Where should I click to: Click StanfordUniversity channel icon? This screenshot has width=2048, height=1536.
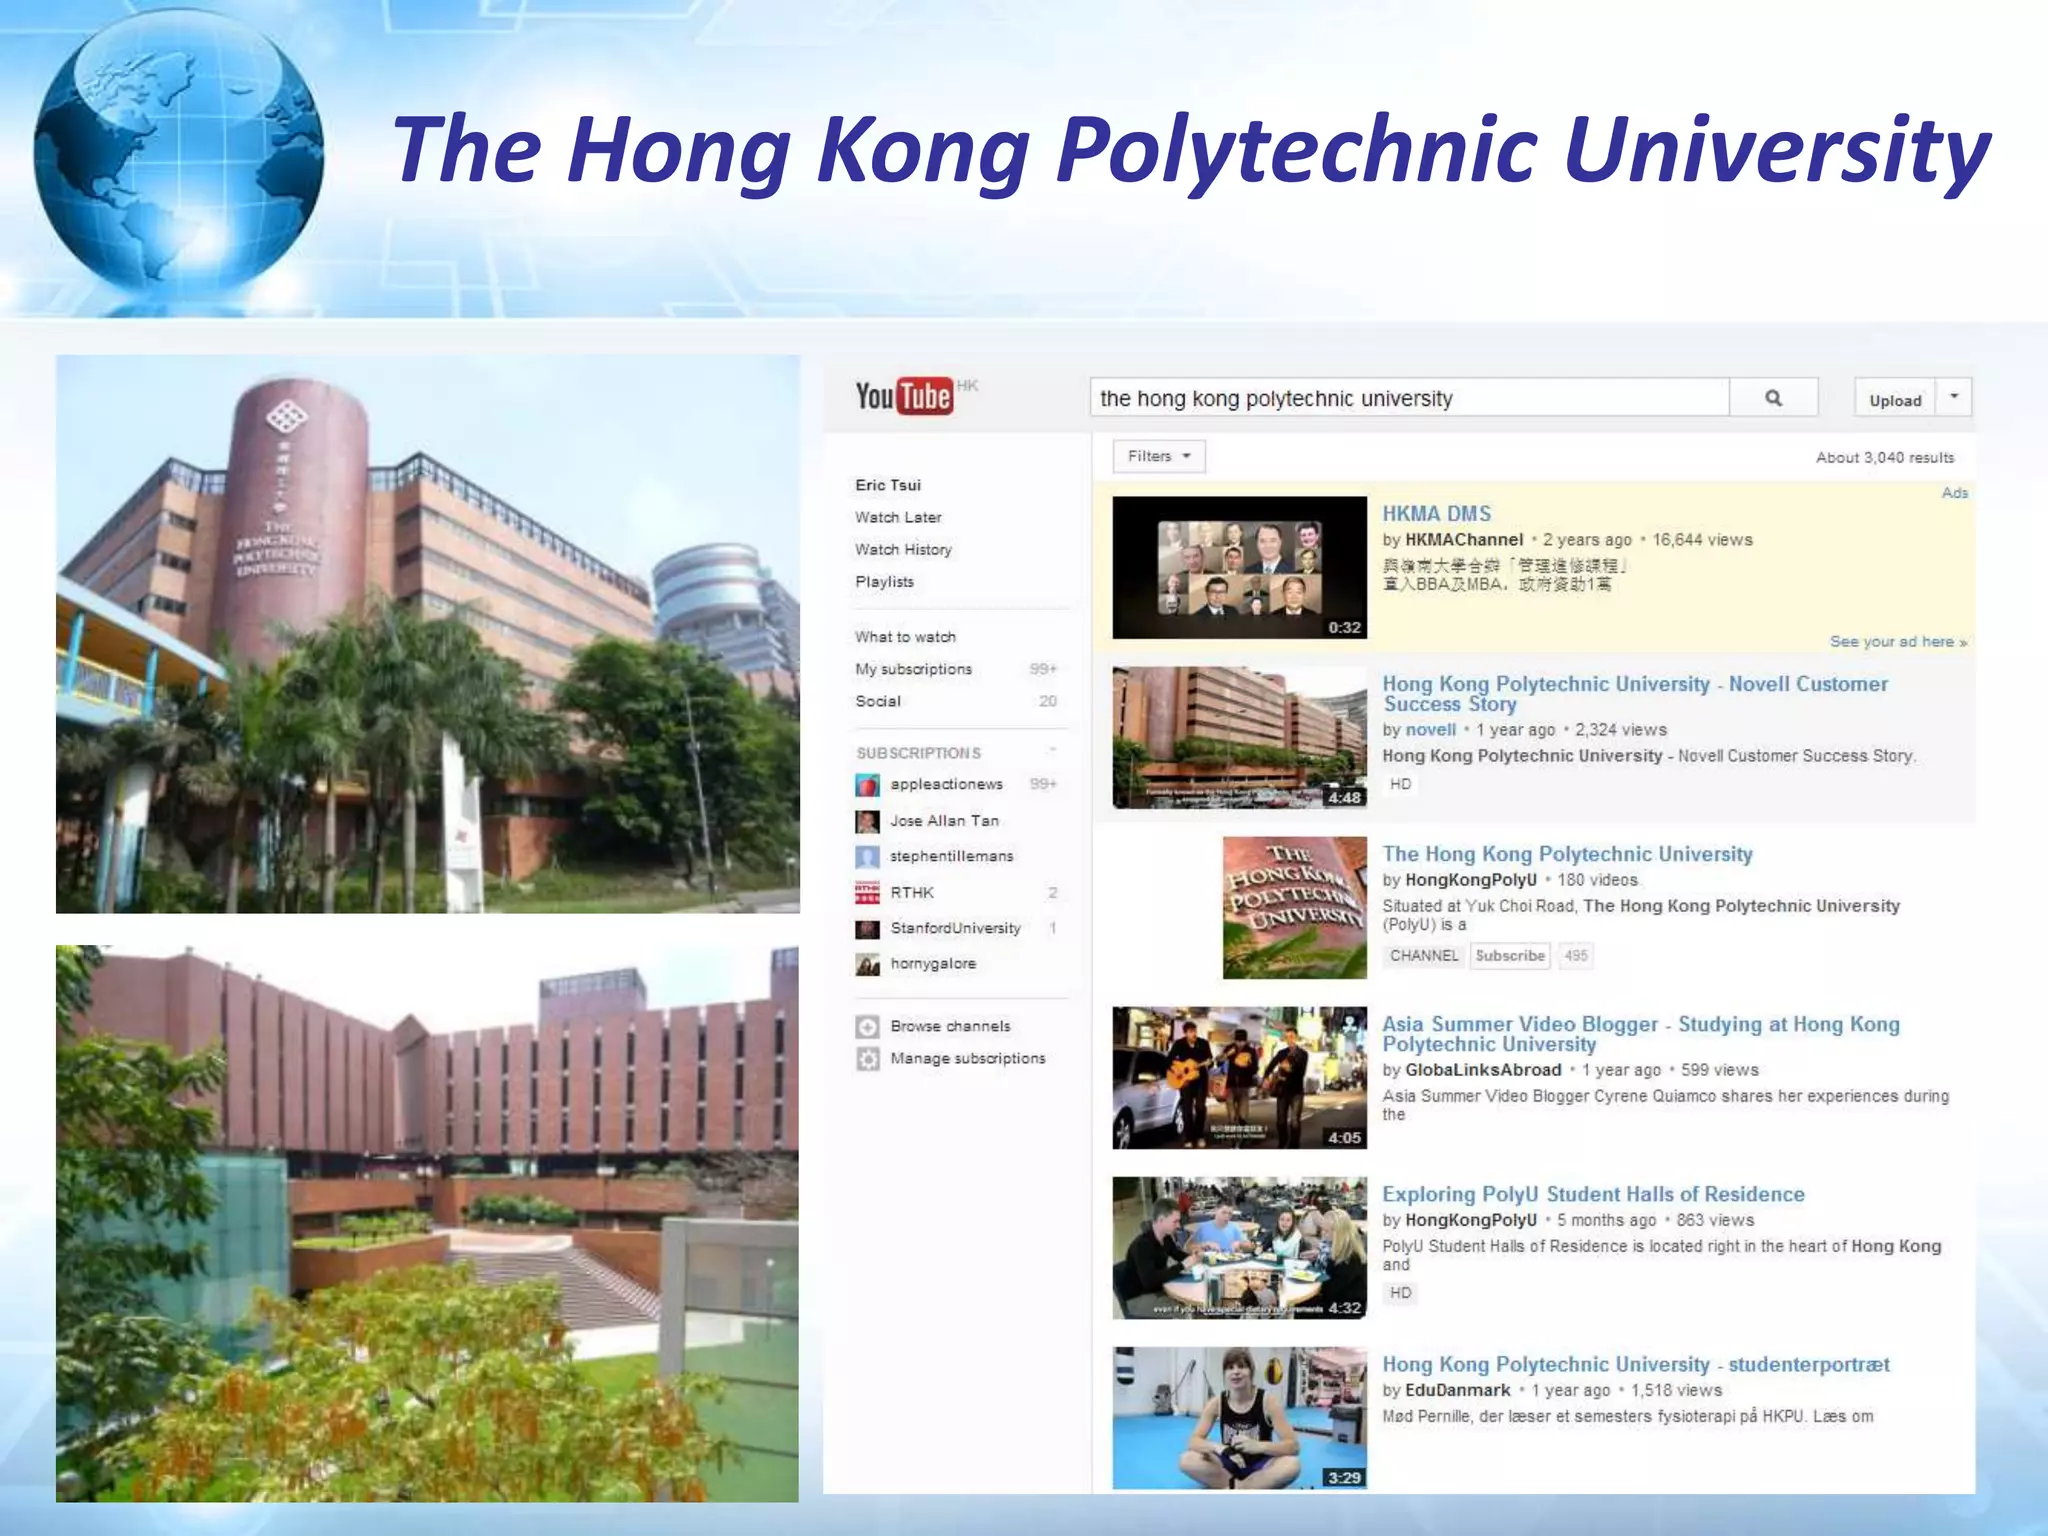pos(867,928)
